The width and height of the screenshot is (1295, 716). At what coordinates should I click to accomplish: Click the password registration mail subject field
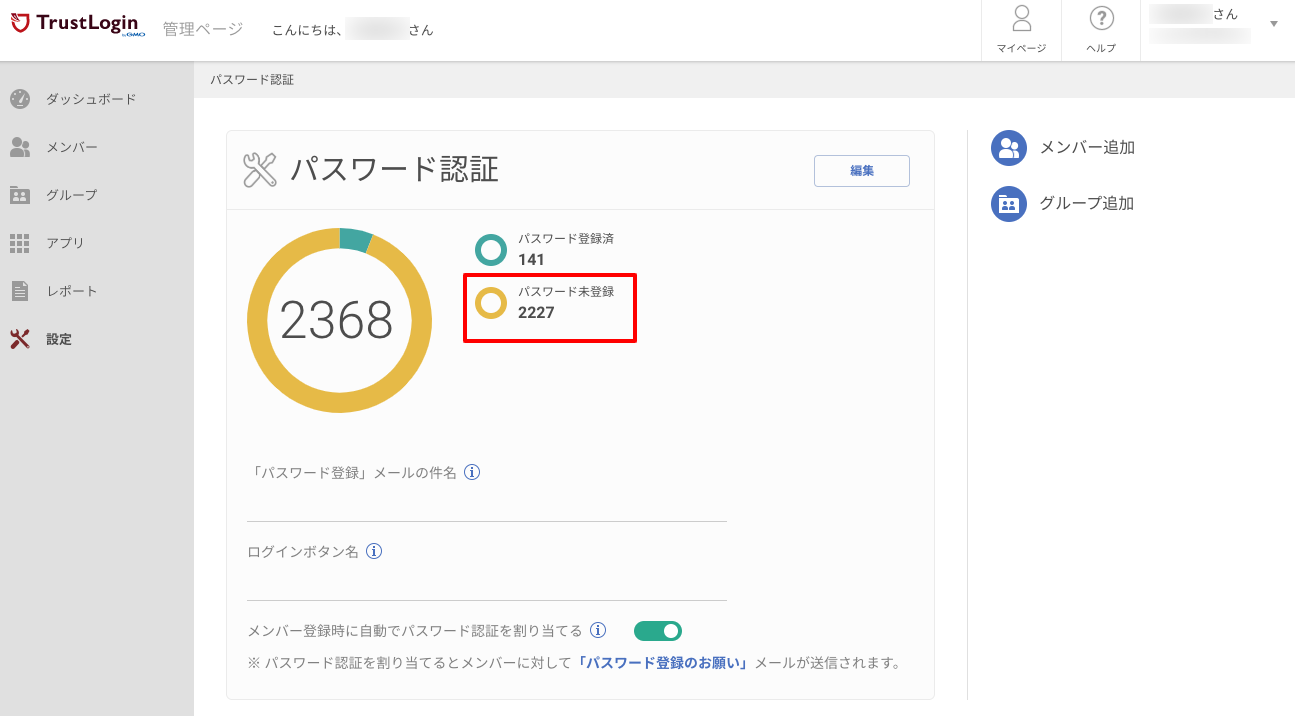click(x=486, y=506)
